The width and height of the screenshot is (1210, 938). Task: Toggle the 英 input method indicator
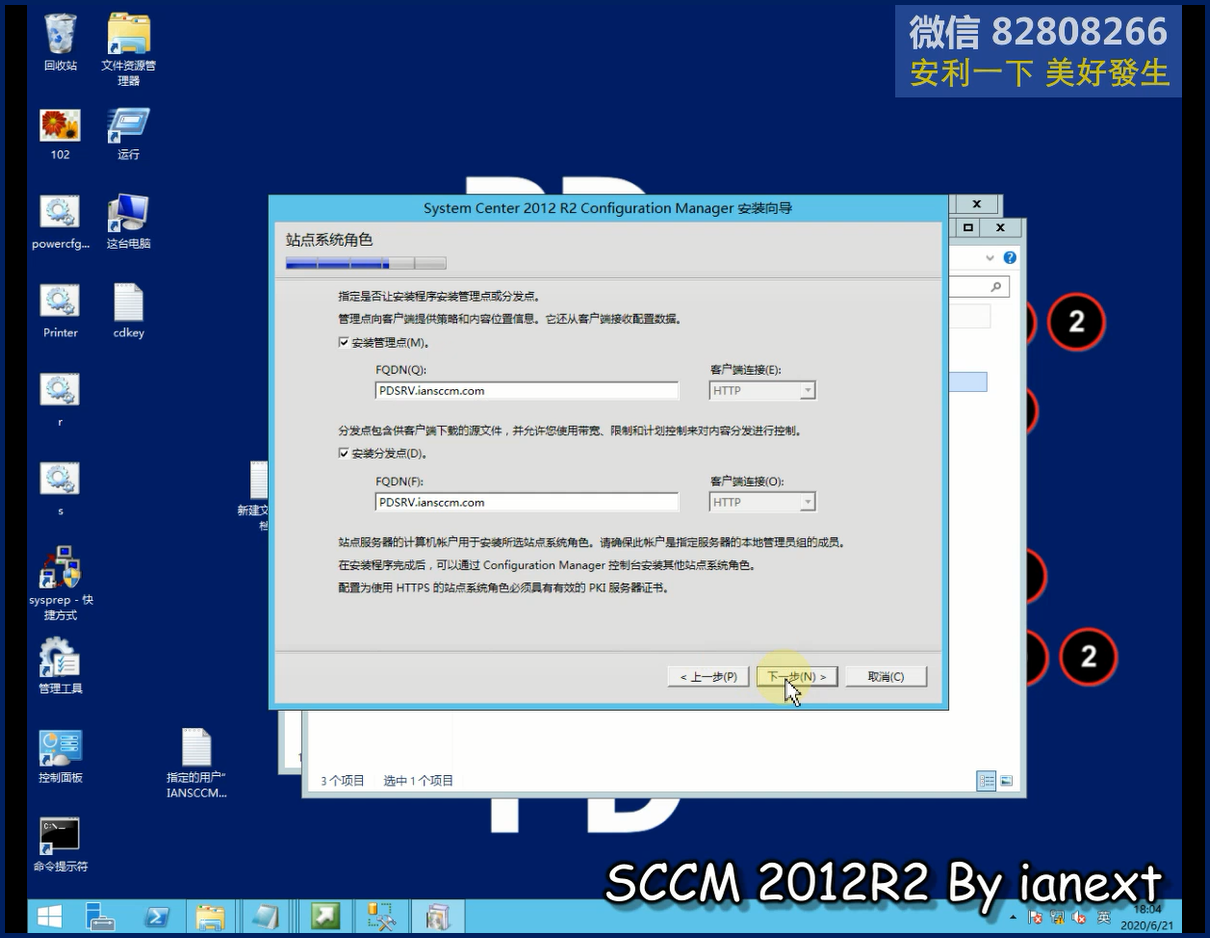1104,917
